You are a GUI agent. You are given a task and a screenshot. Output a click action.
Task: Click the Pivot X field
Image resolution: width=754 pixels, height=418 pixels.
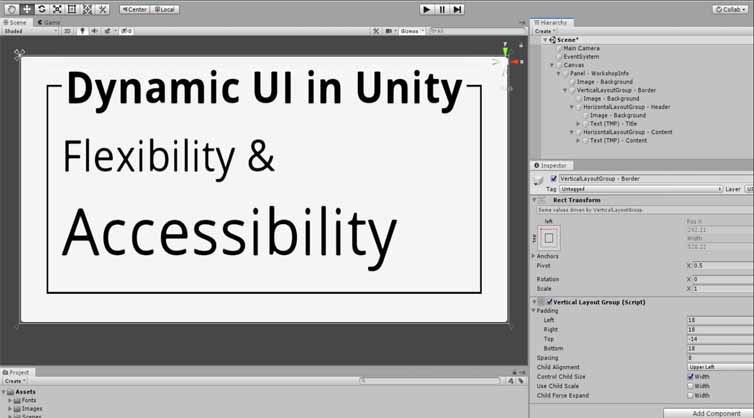coord(723,266)
